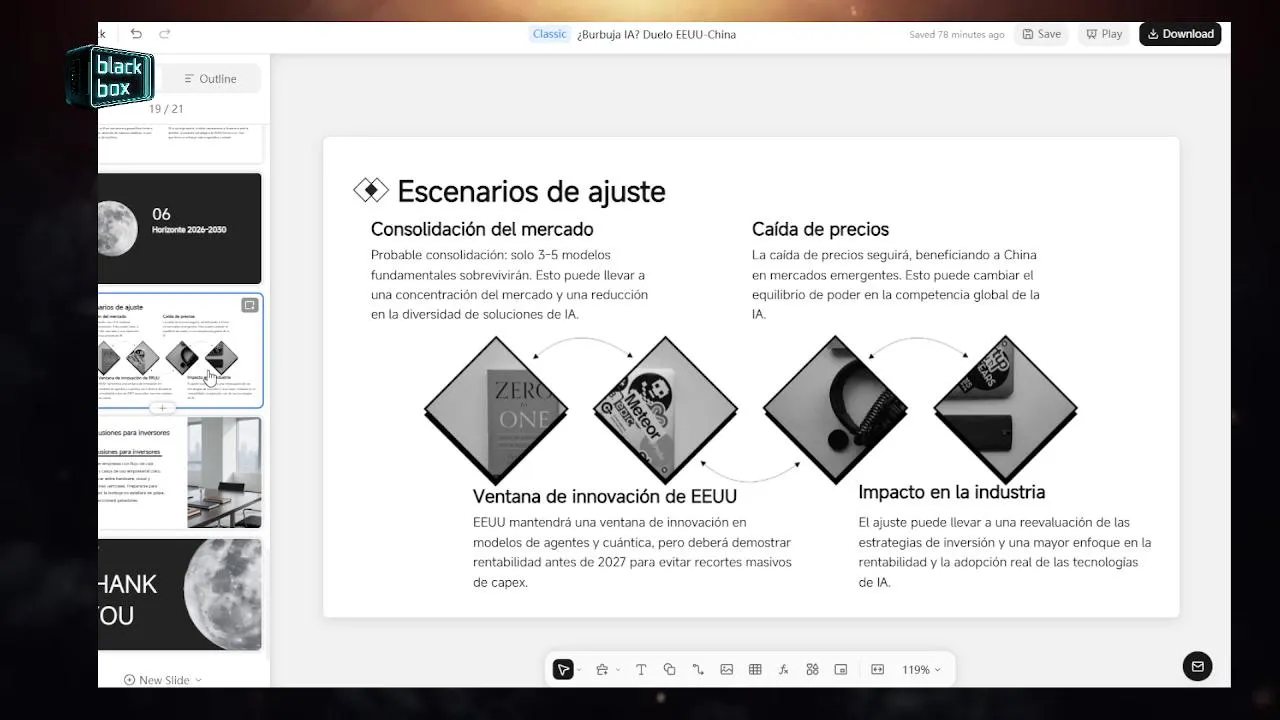Expand the New Slide options arrow
Image resolution: width=1280 pixels, height=720 pixels.
coord(198,680)
